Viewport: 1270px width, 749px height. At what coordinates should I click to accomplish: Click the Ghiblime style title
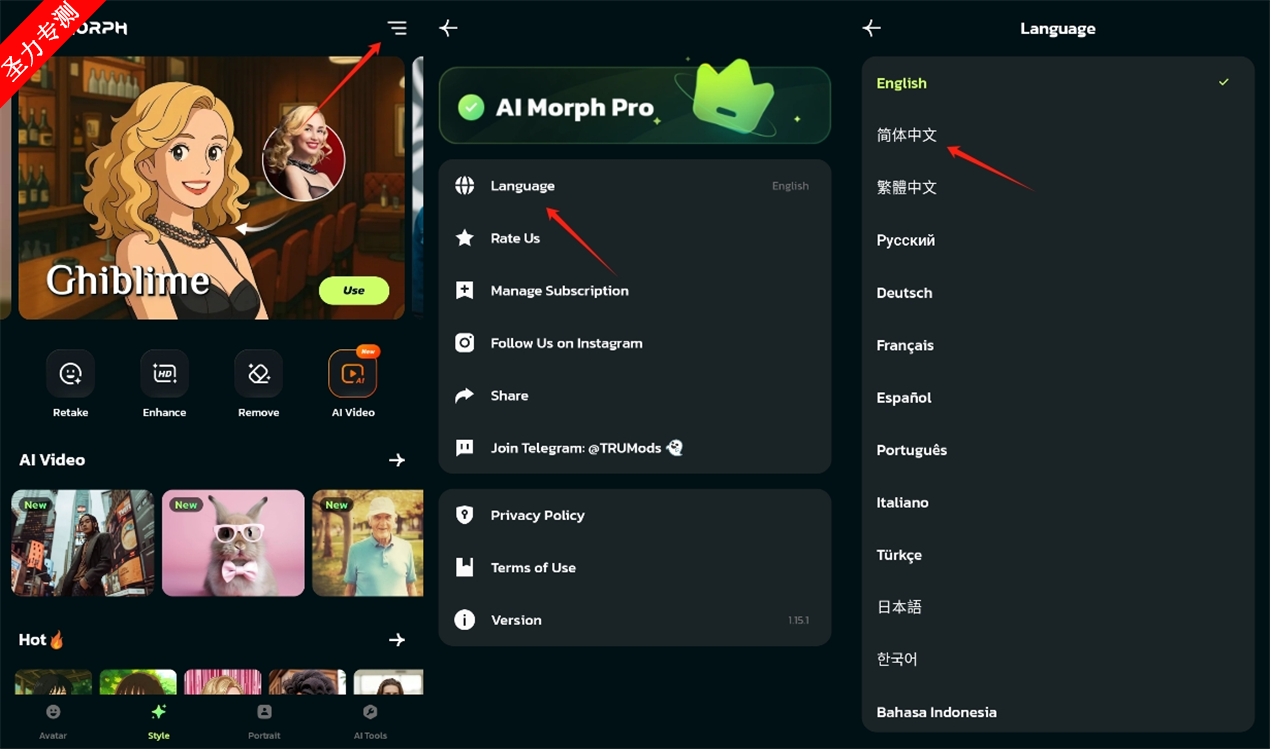(128, 281)
